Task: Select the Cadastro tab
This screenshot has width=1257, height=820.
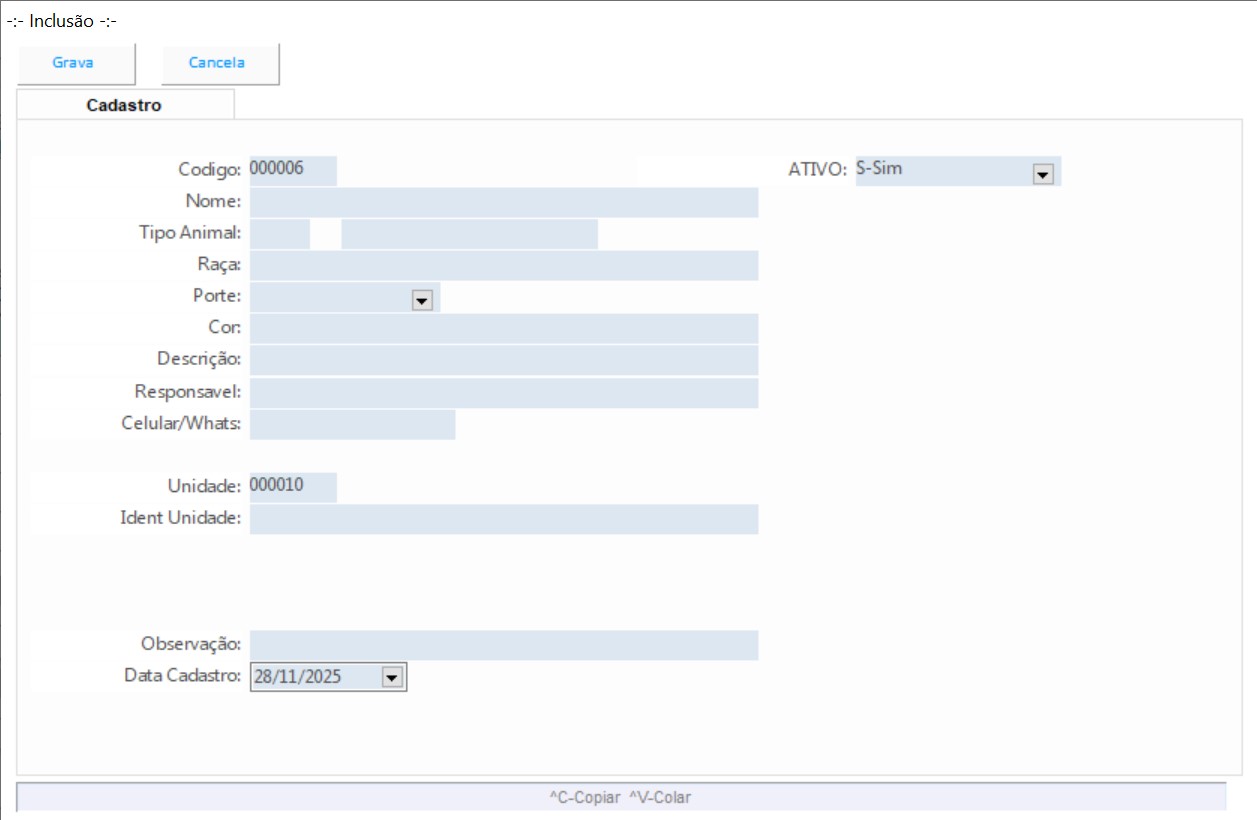Action: (x=124, y=105)
